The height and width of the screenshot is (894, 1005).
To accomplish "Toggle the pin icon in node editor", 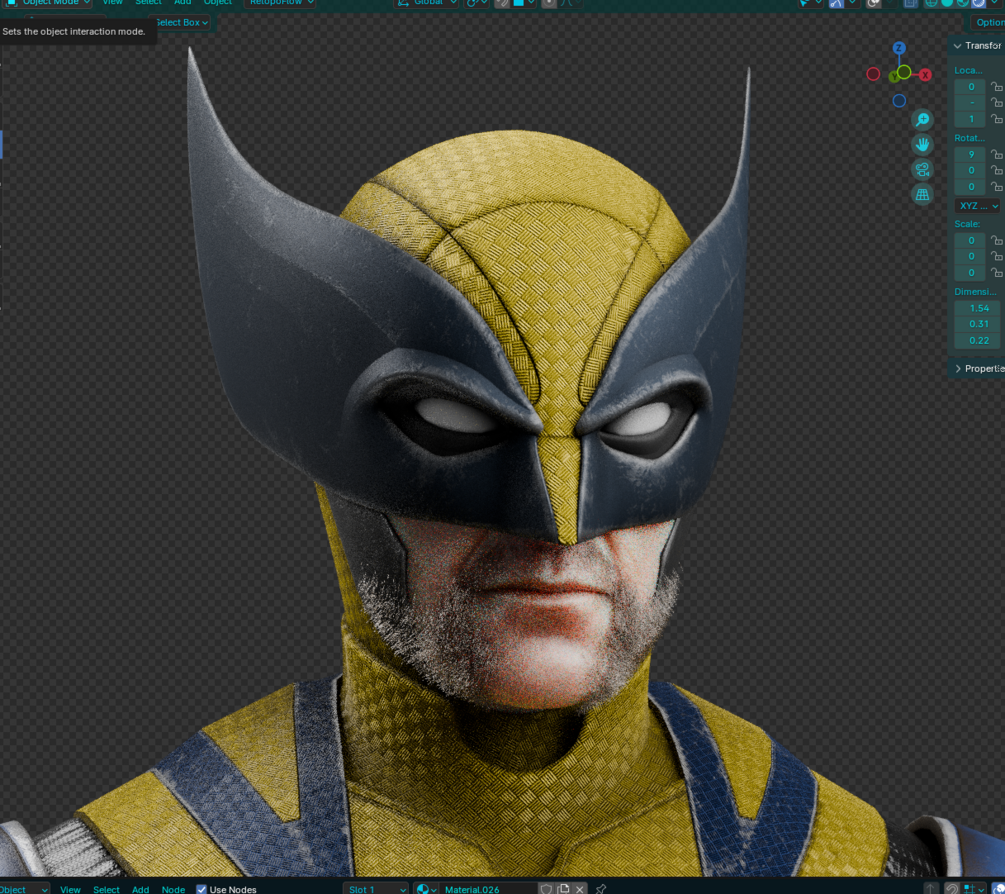I will 601,889.
